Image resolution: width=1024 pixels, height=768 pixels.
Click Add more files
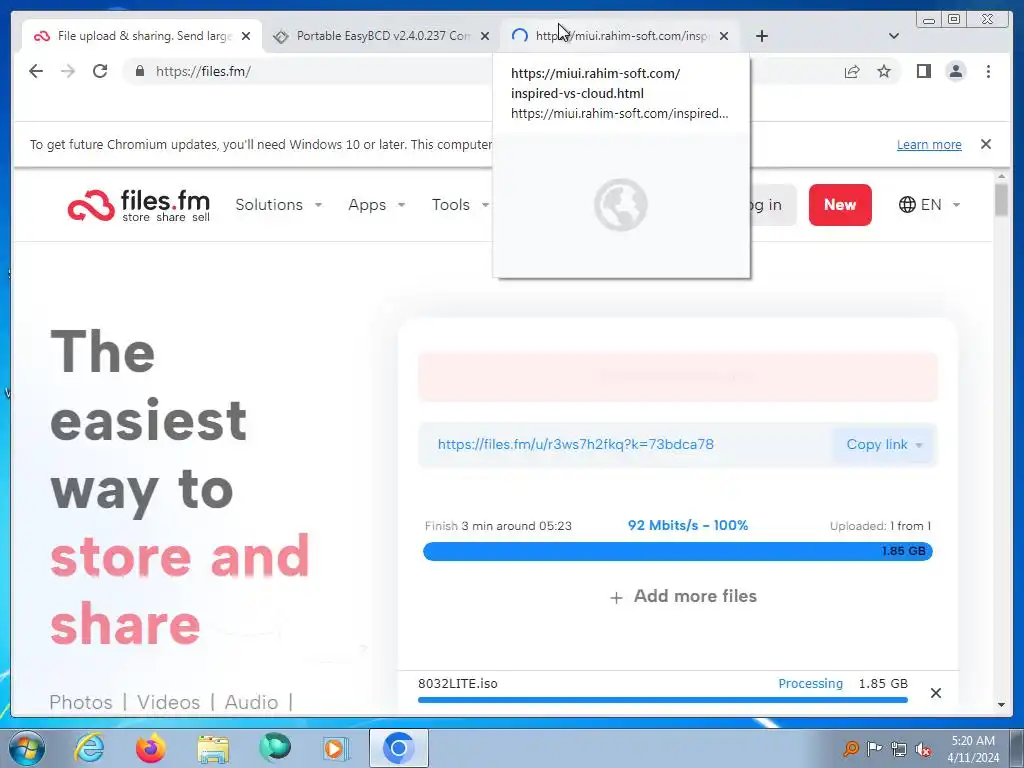pyautogui.click(x=683, y=596)
